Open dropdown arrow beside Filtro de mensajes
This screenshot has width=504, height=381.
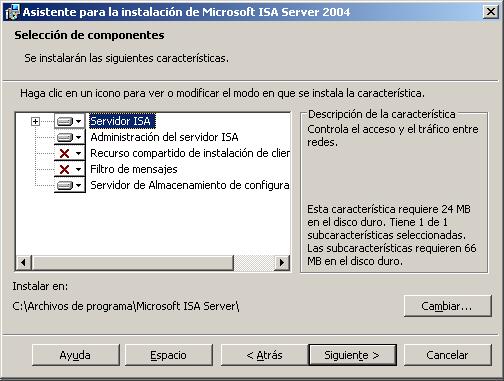[x=78, y=169]
